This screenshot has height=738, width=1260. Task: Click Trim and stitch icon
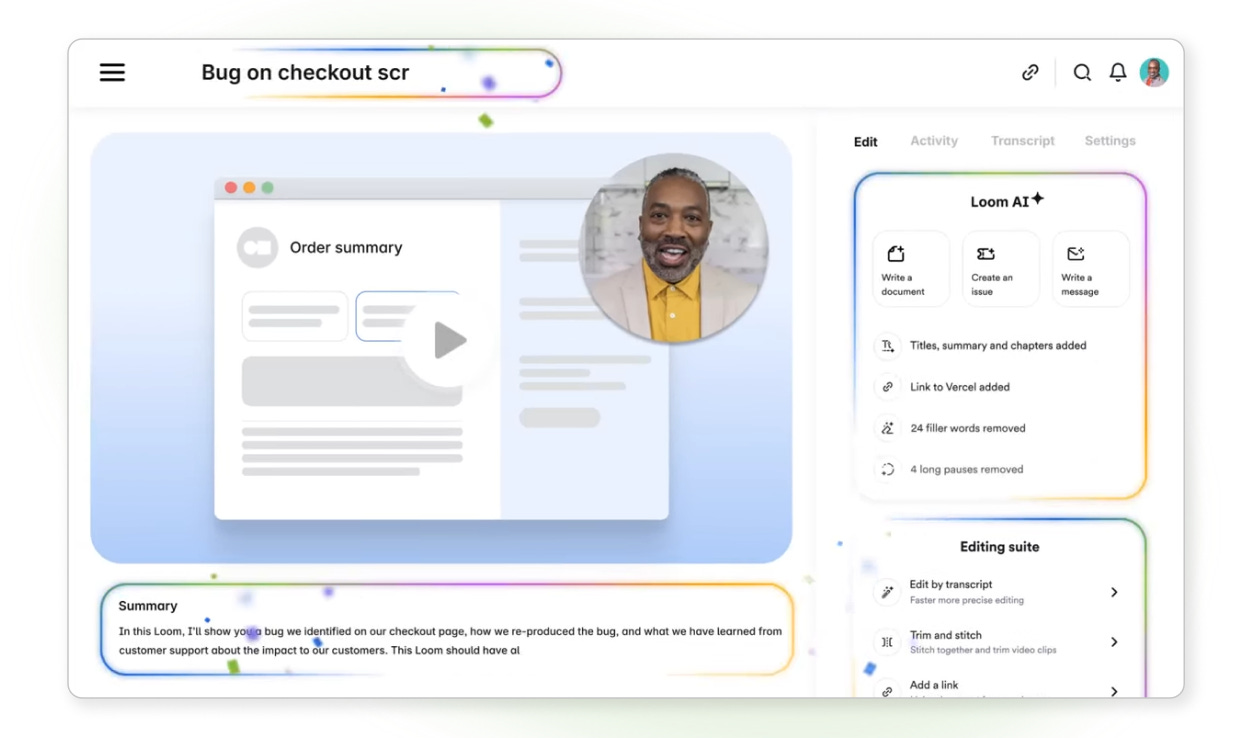tap(887, 642)
